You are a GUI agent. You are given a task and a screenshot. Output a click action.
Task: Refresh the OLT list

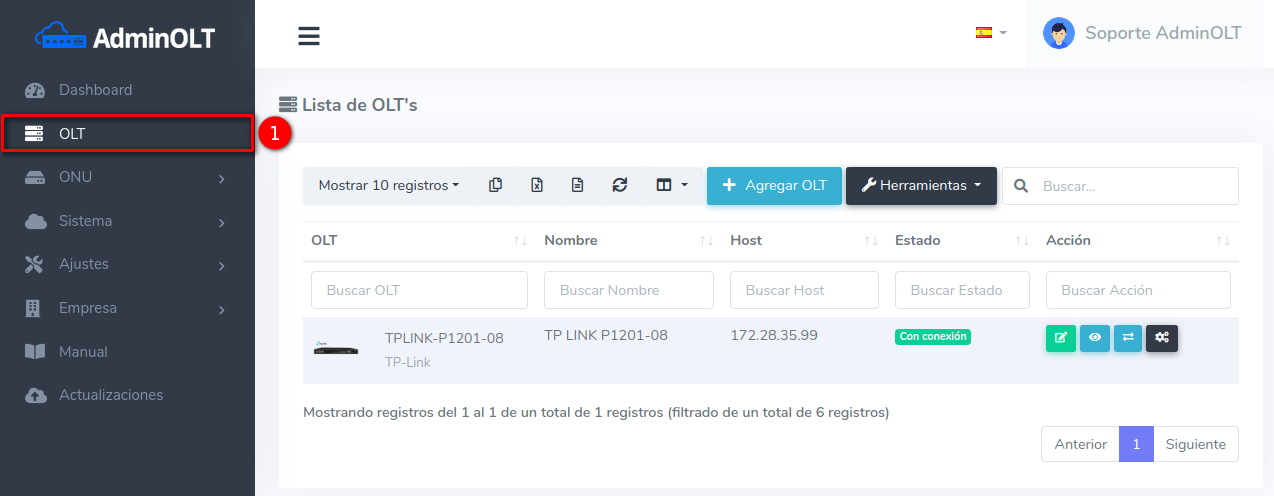click(620, 185)
